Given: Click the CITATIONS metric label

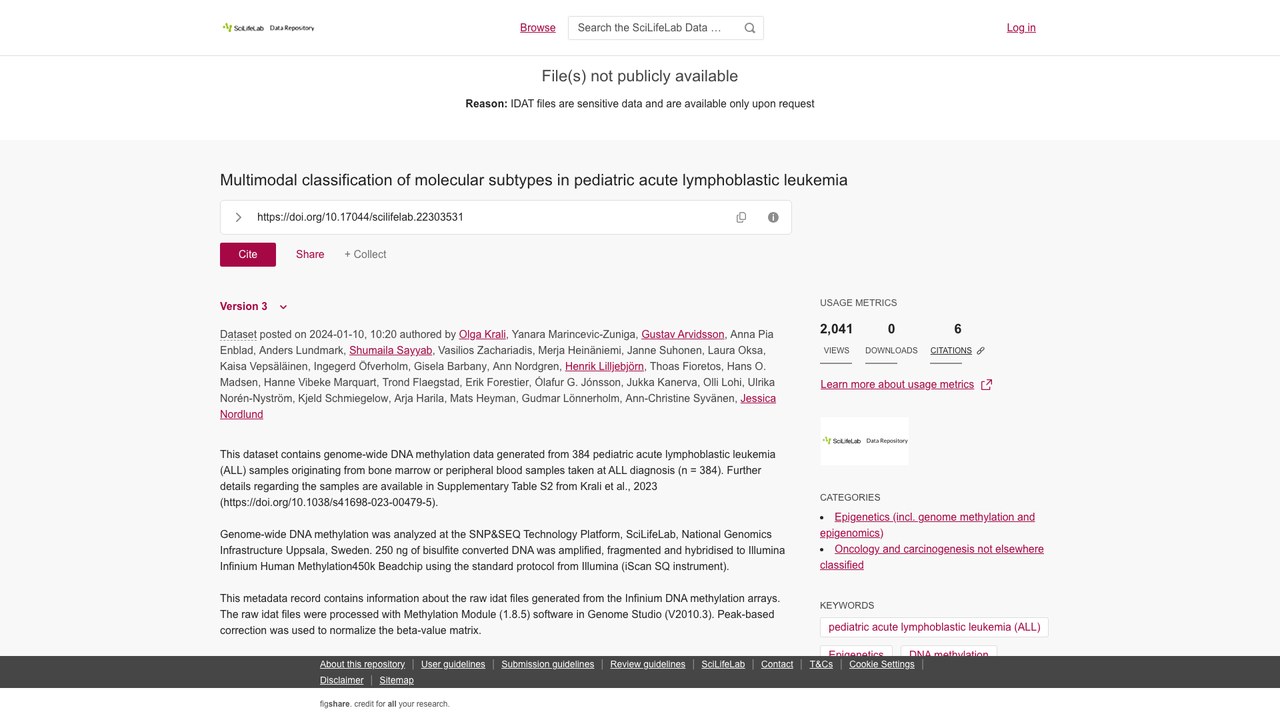Looking at the screenshot, I should [951, 351].
